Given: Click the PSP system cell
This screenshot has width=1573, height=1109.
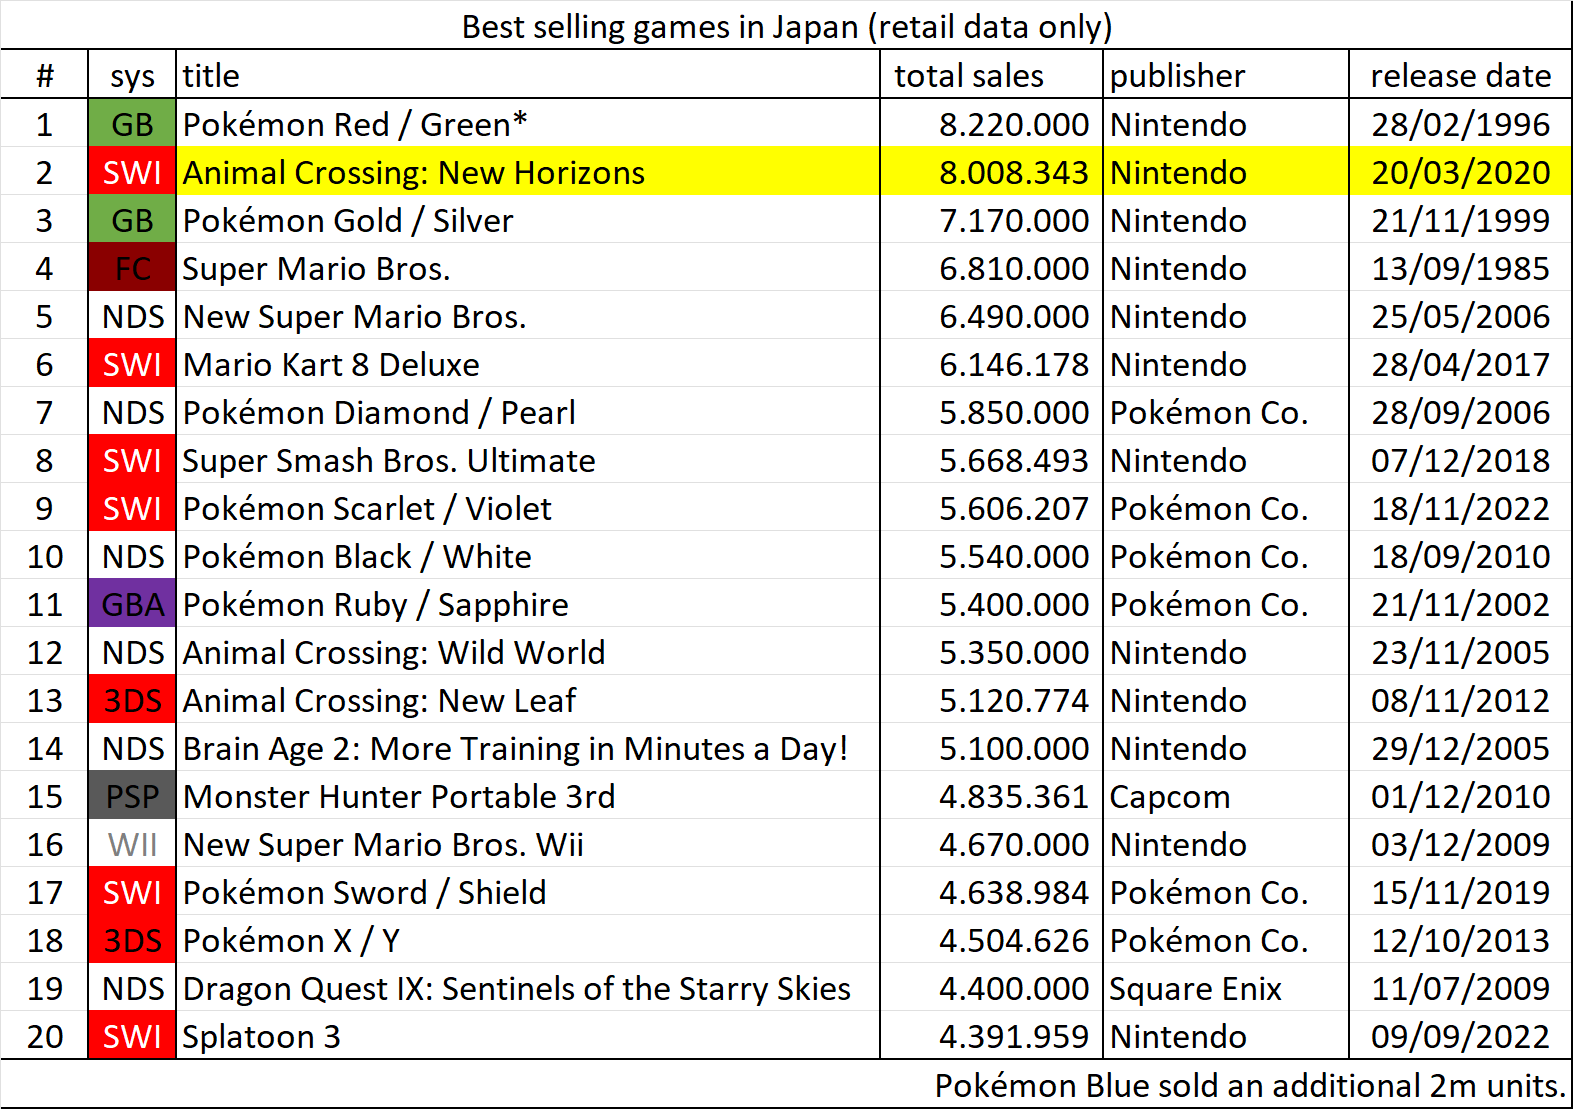Looking at the screenshot, I should coord(132,796).
